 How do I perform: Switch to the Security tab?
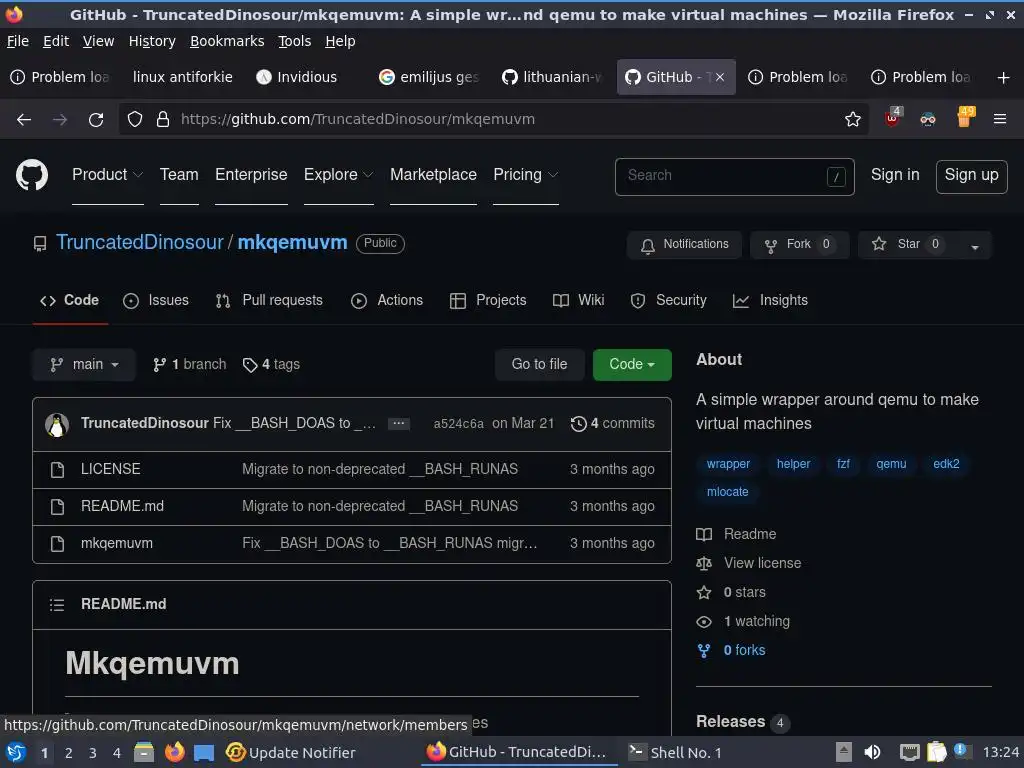point(668,300)
